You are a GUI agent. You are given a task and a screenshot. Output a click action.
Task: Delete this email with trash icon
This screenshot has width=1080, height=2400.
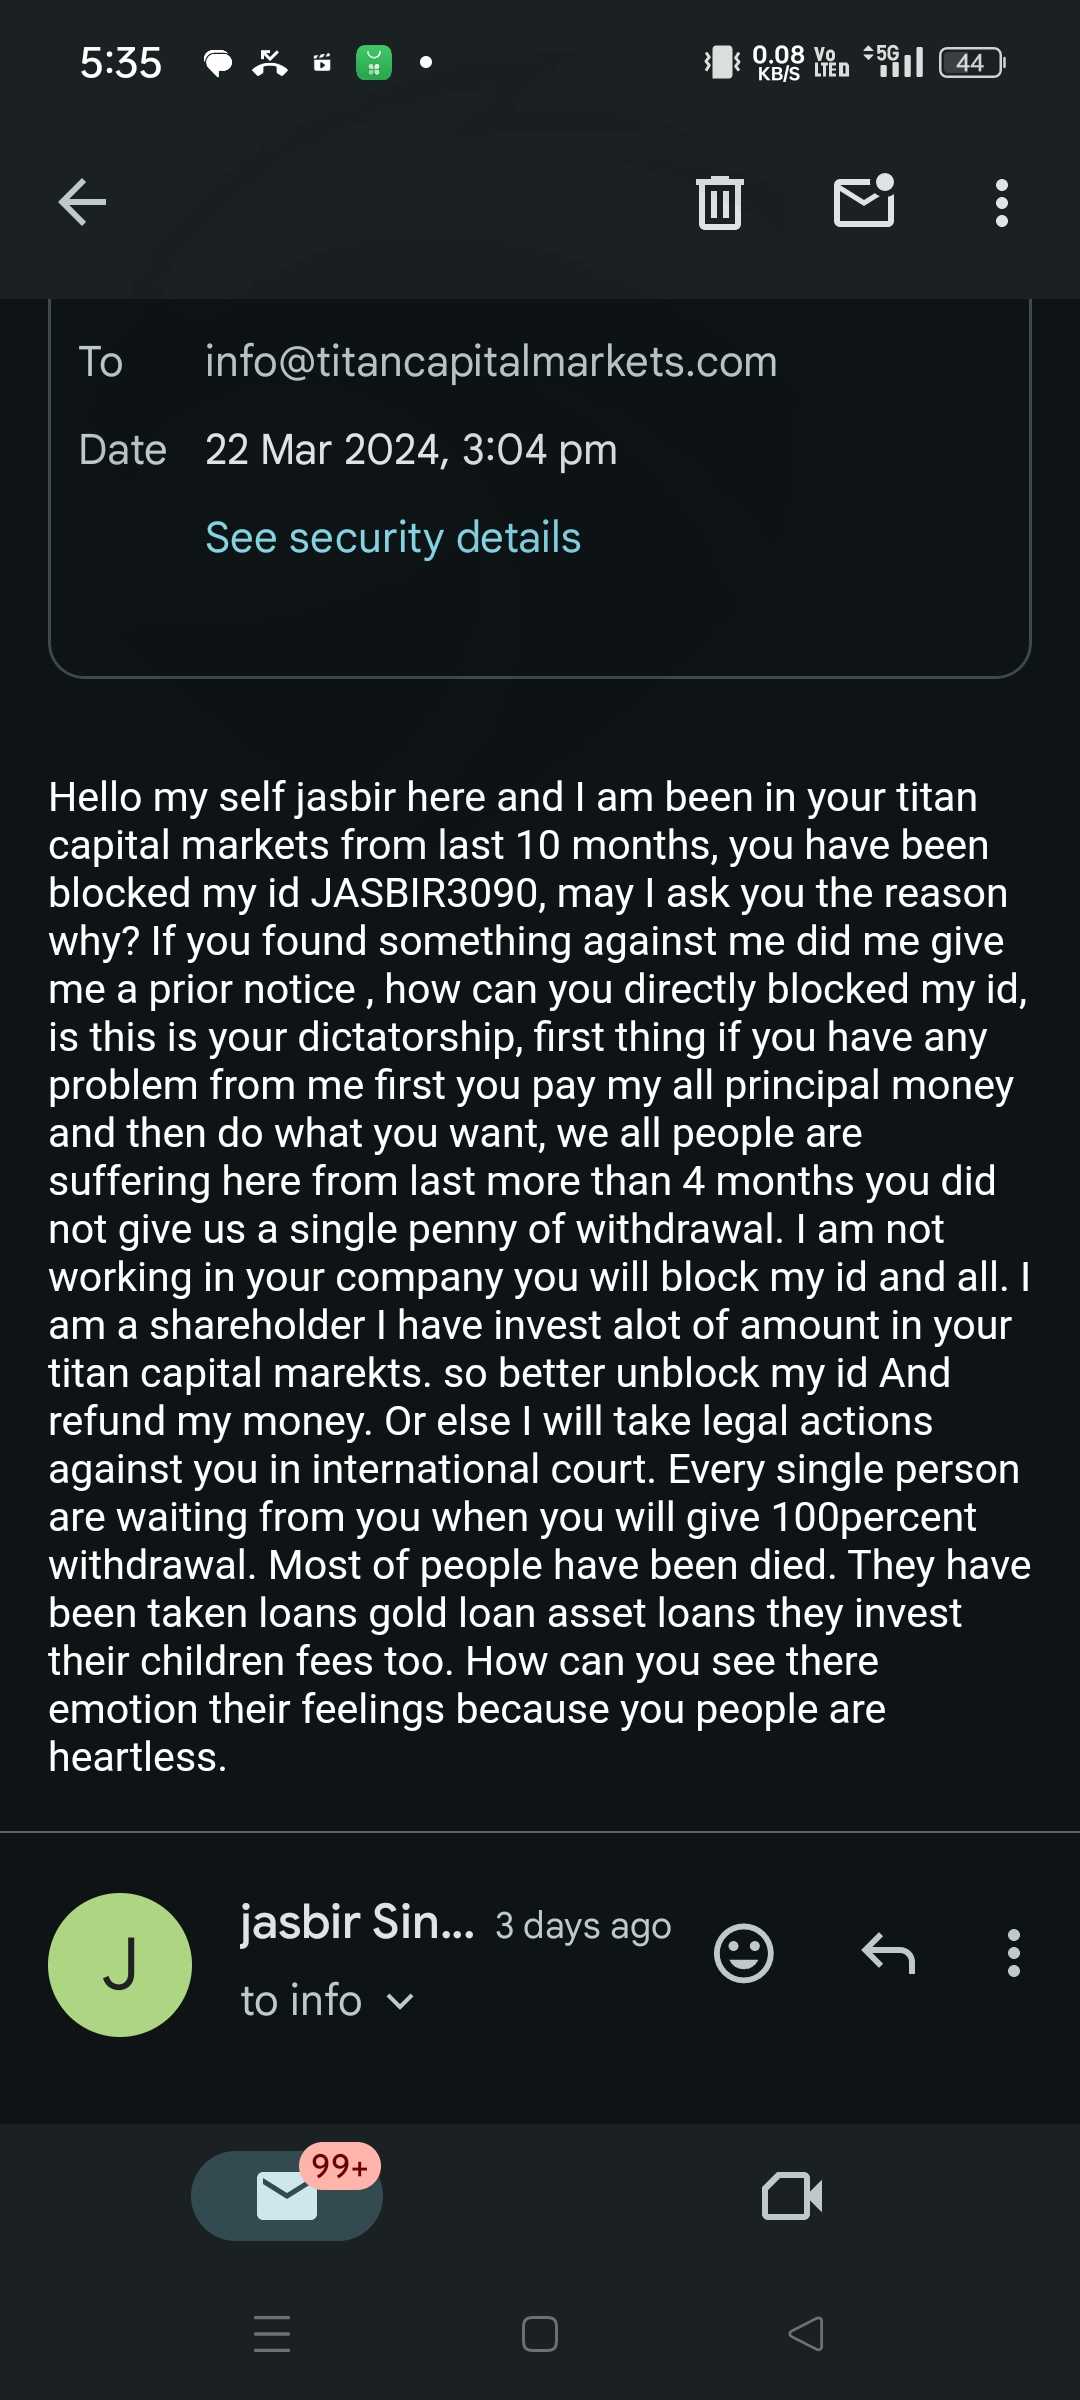(719, 203)
